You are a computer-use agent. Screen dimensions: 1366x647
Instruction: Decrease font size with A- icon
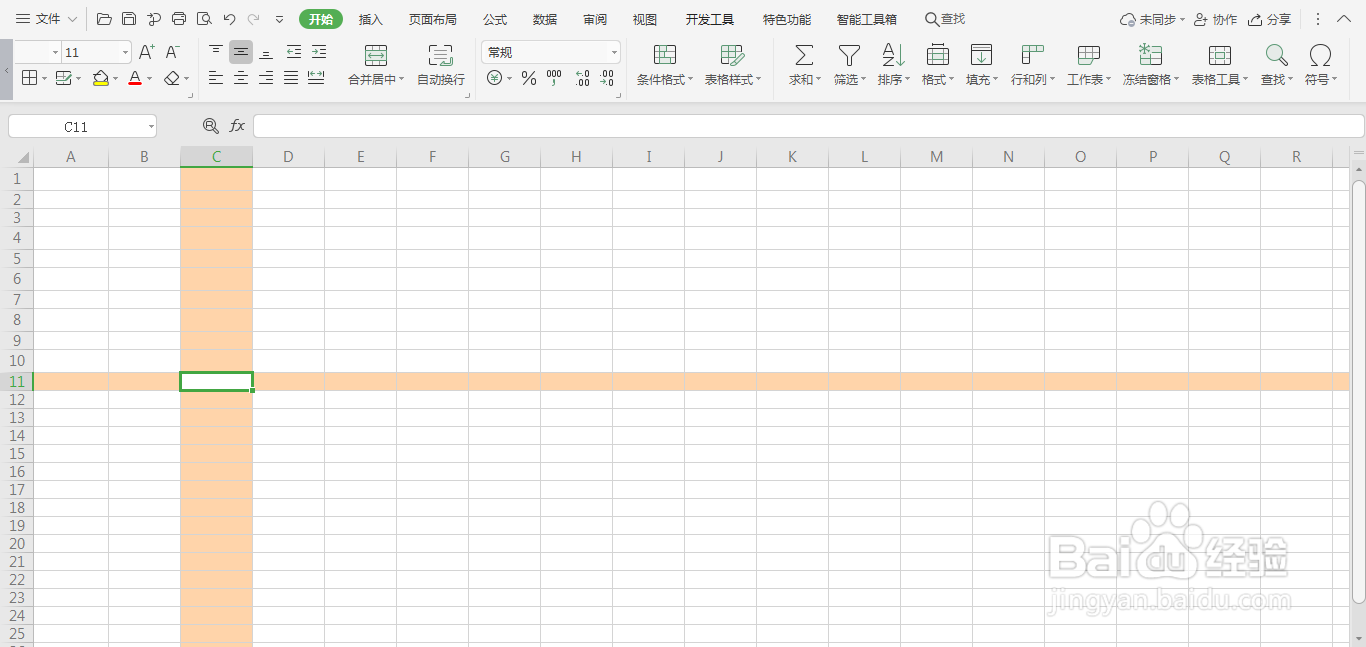(x=173, y=52)
